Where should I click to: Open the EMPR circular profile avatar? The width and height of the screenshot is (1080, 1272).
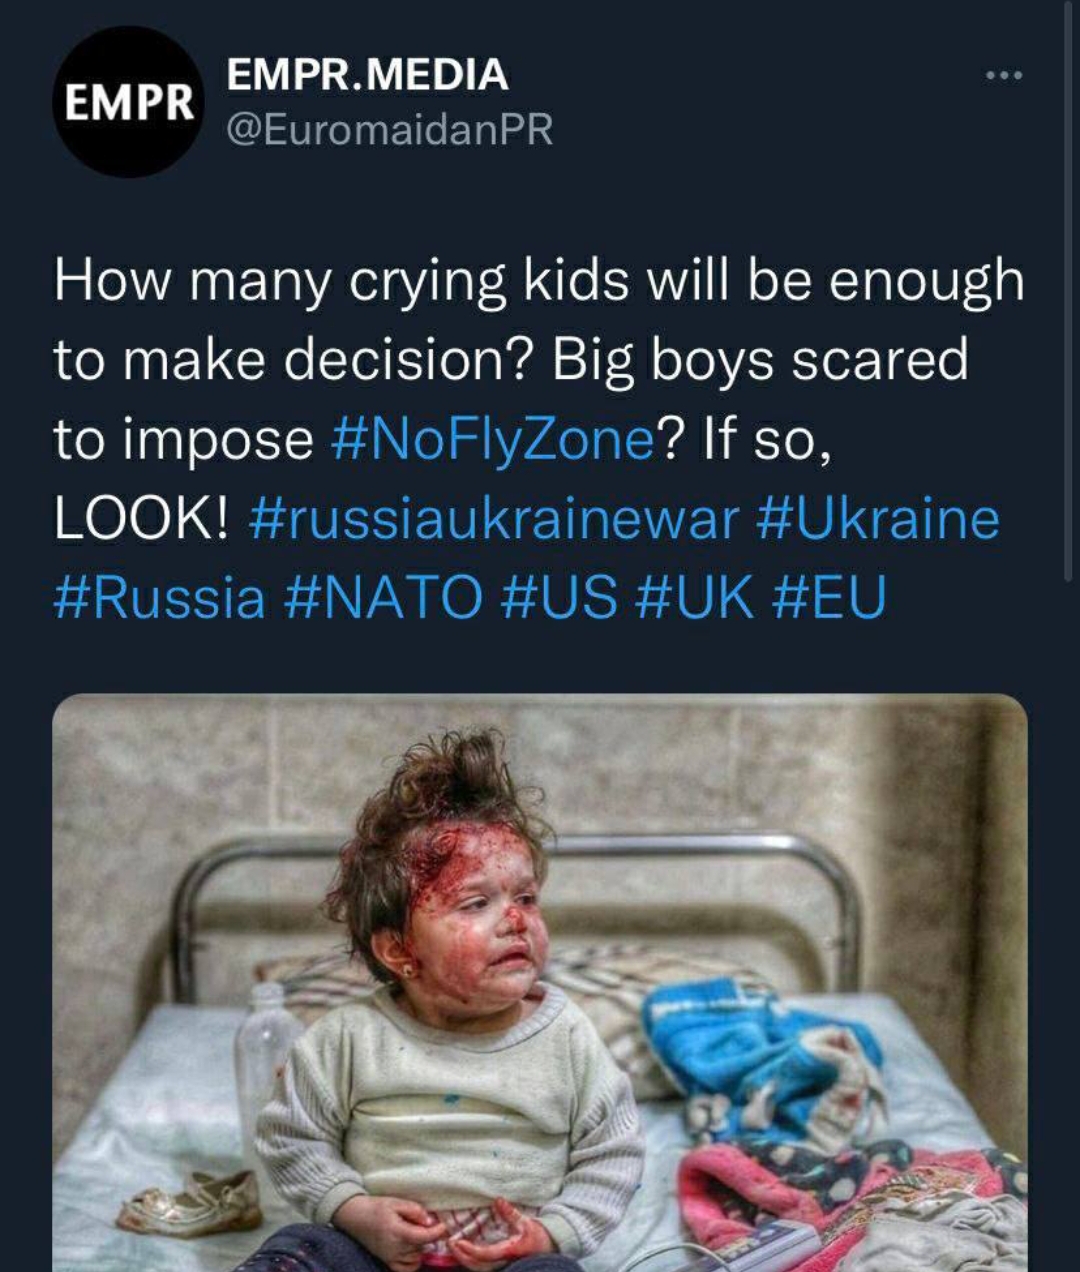tap(127, 102)
